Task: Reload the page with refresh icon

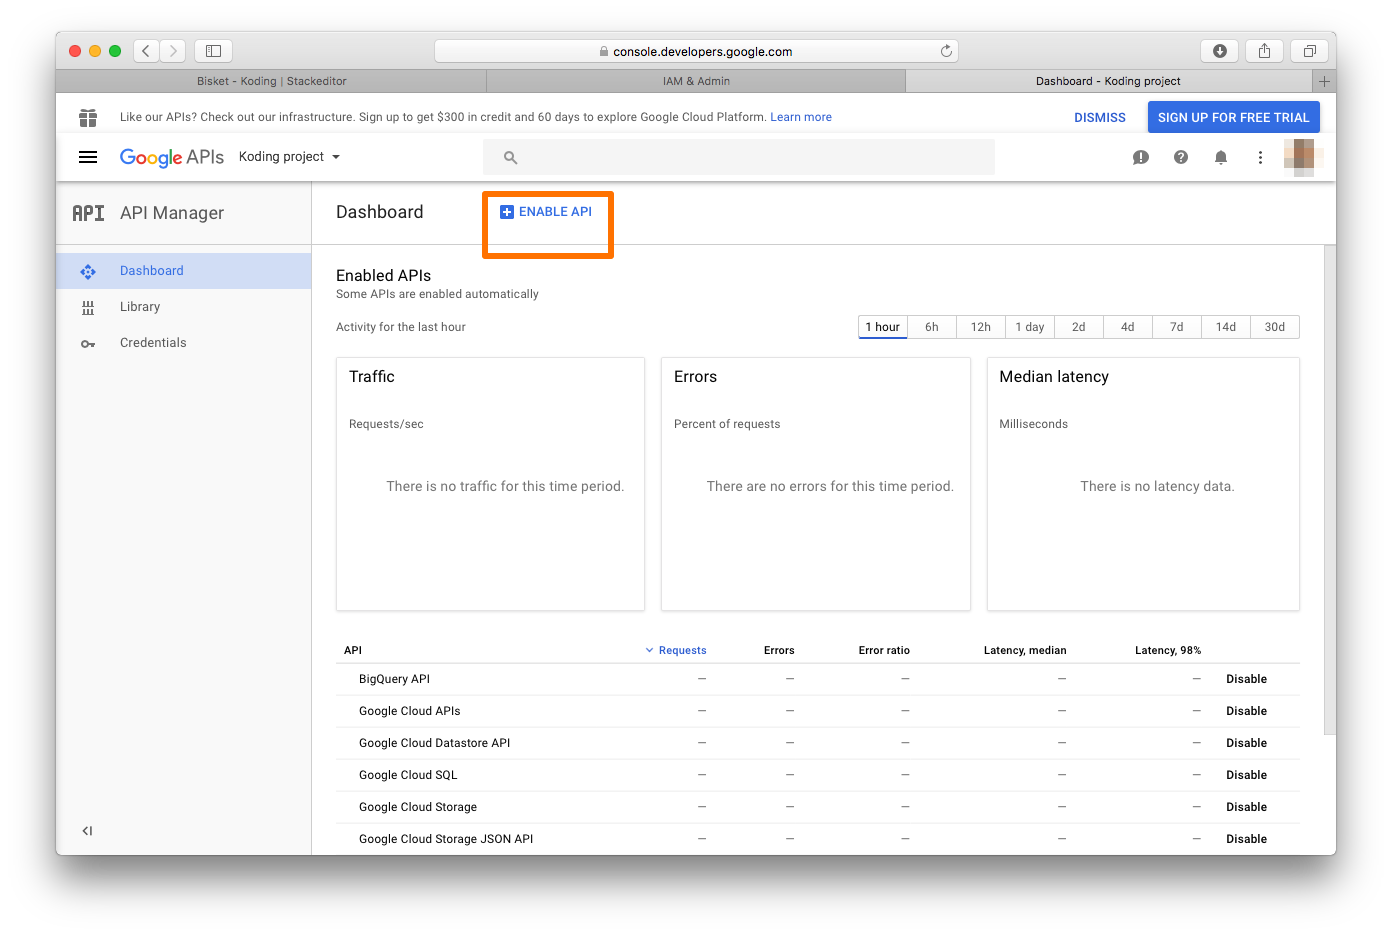Action: (946, 51)
